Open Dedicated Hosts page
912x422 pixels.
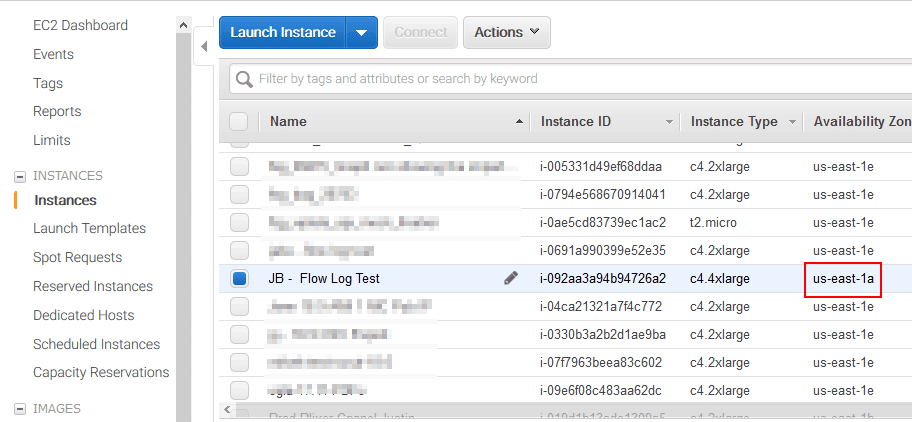coord(84,316)
